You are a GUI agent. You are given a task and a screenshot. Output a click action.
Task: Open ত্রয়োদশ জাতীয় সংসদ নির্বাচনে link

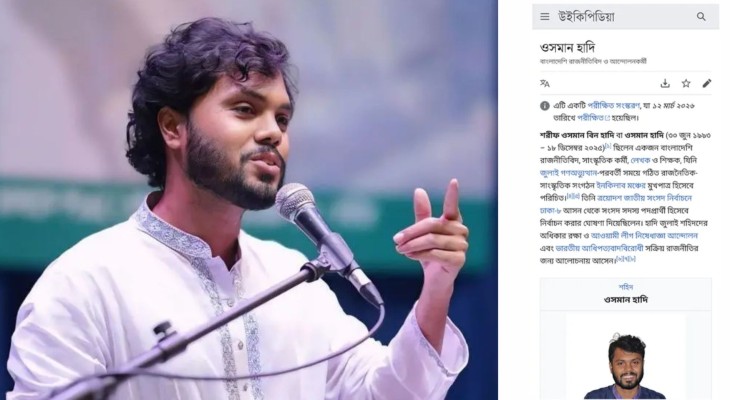(644, 198)
